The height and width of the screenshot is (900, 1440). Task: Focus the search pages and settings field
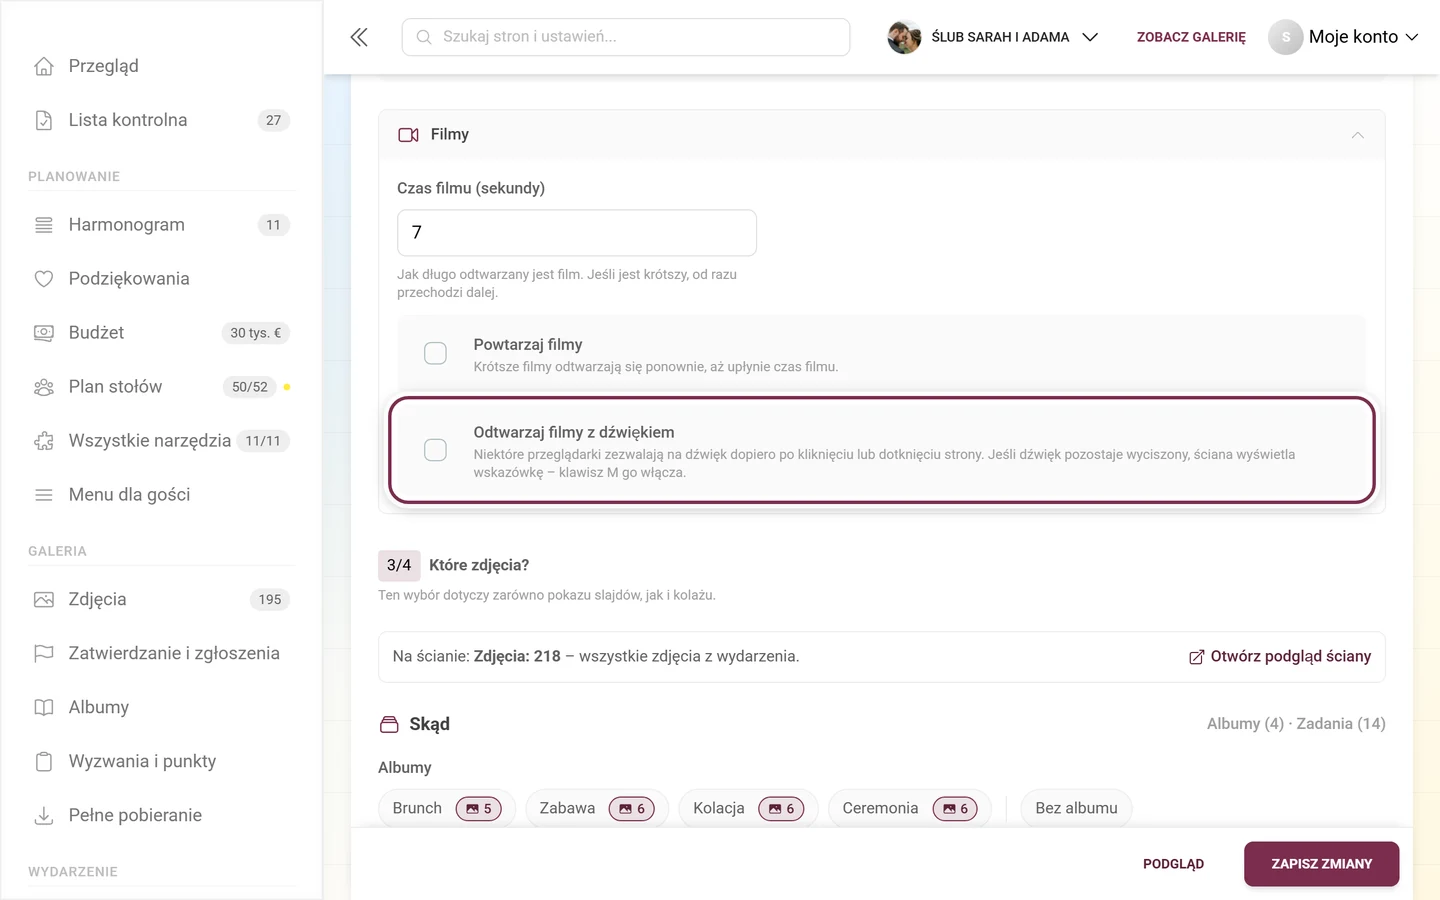tap(626, 37)
